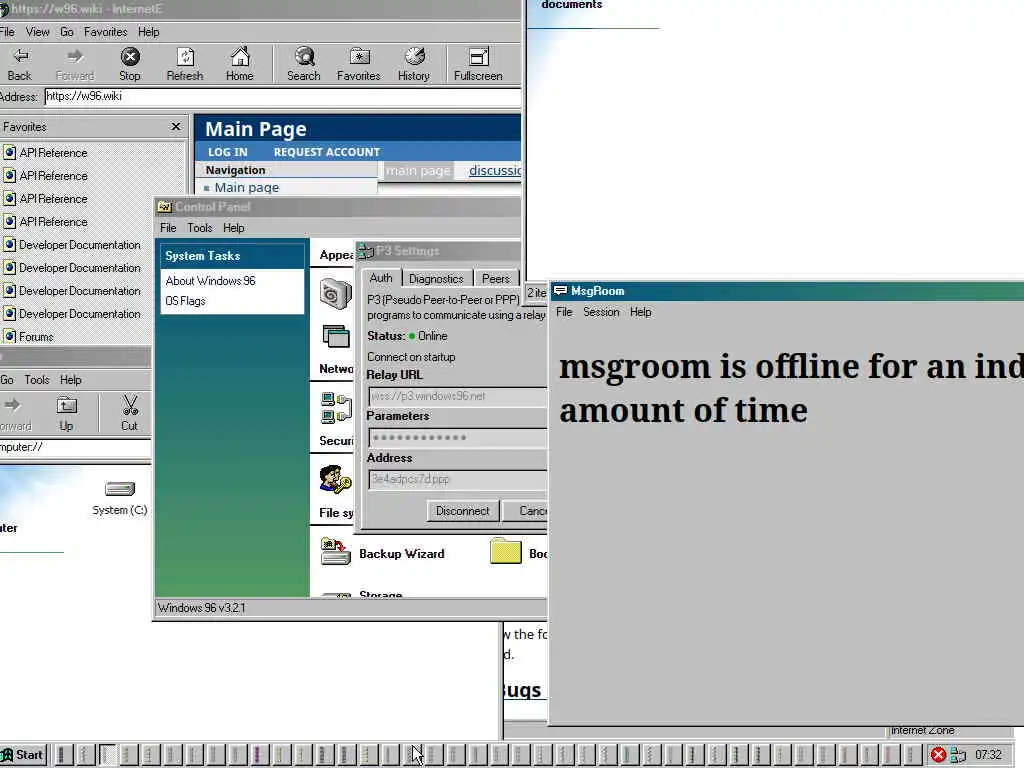Open Search in browser toolbar
This screenshot has width=1024, height=768.
tap(304, 64)
